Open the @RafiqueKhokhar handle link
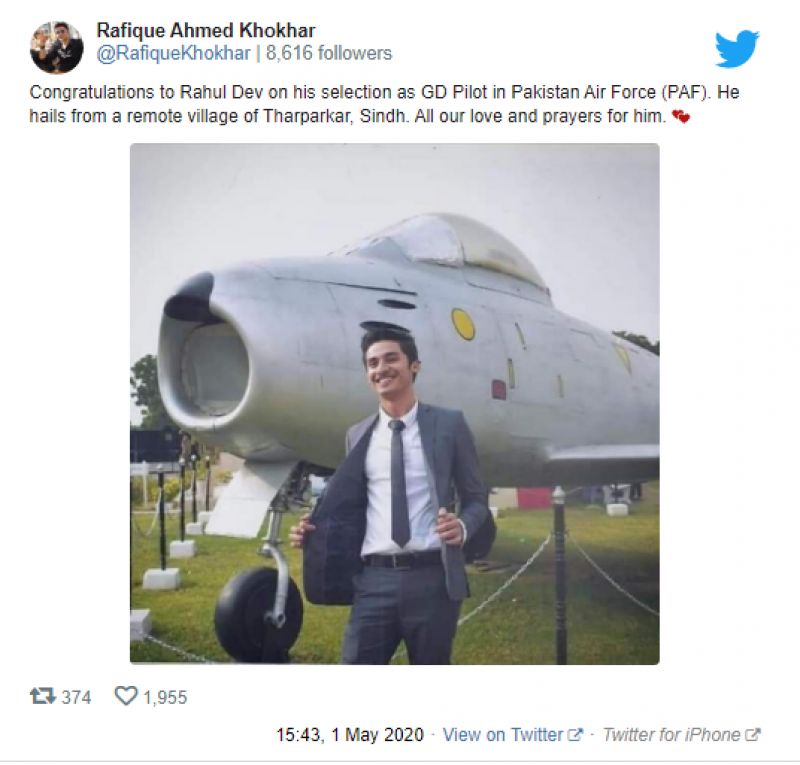Viewport: 800px width, 765px height. click(x=173, y=53)
